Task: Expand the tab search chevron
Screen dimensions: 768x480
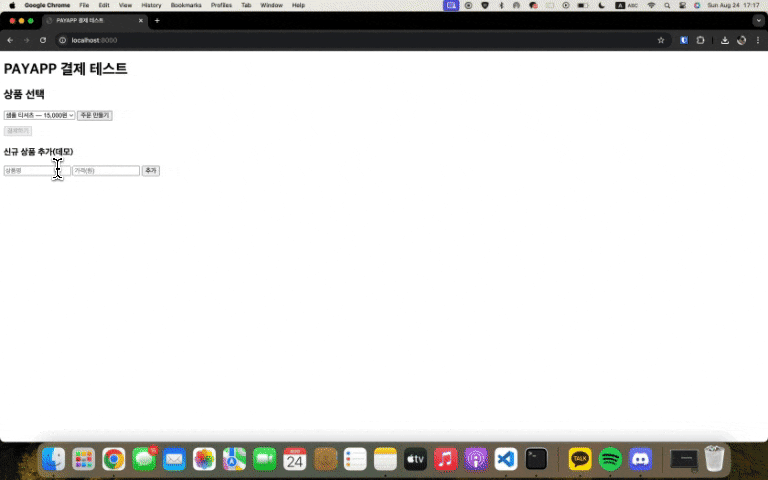Action: tap(759, 21)
